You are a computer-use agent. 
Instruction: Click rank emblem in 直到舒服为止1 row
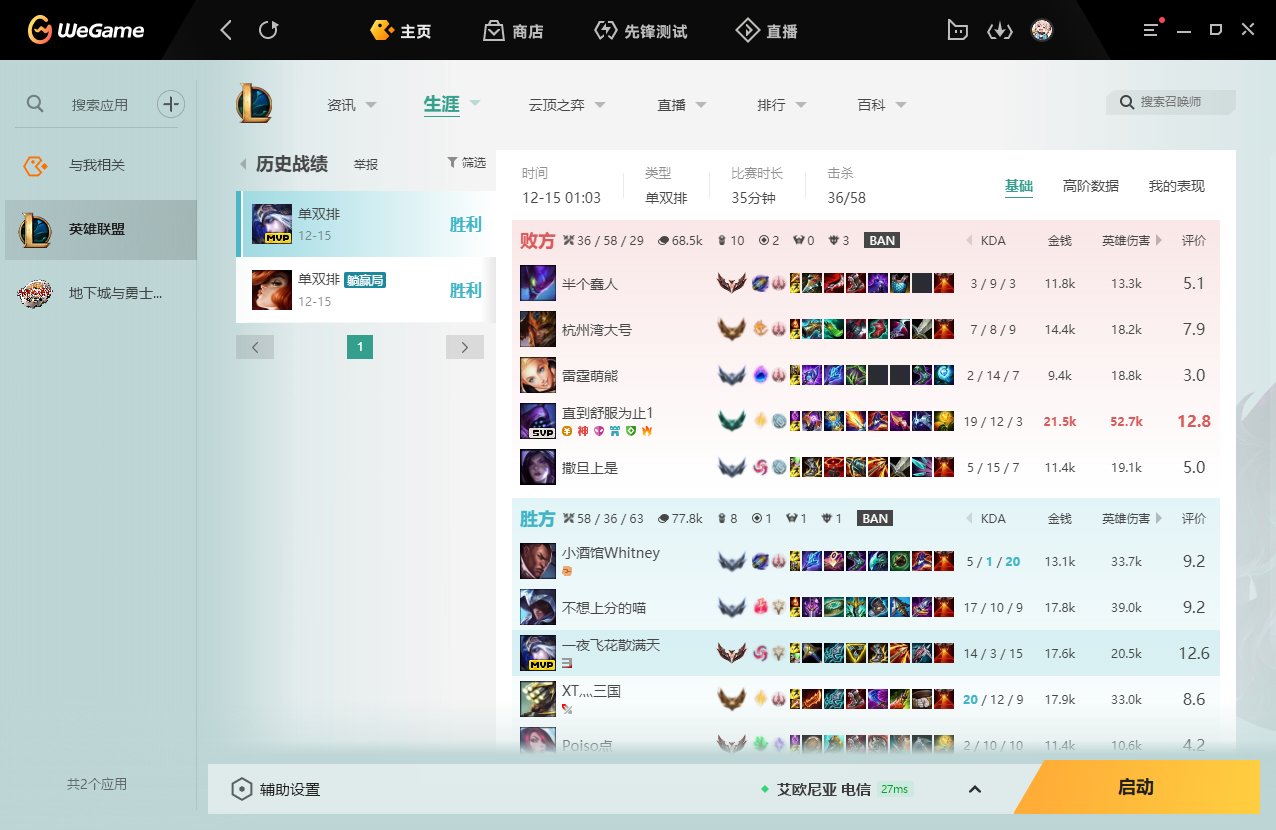coord(732,421)
